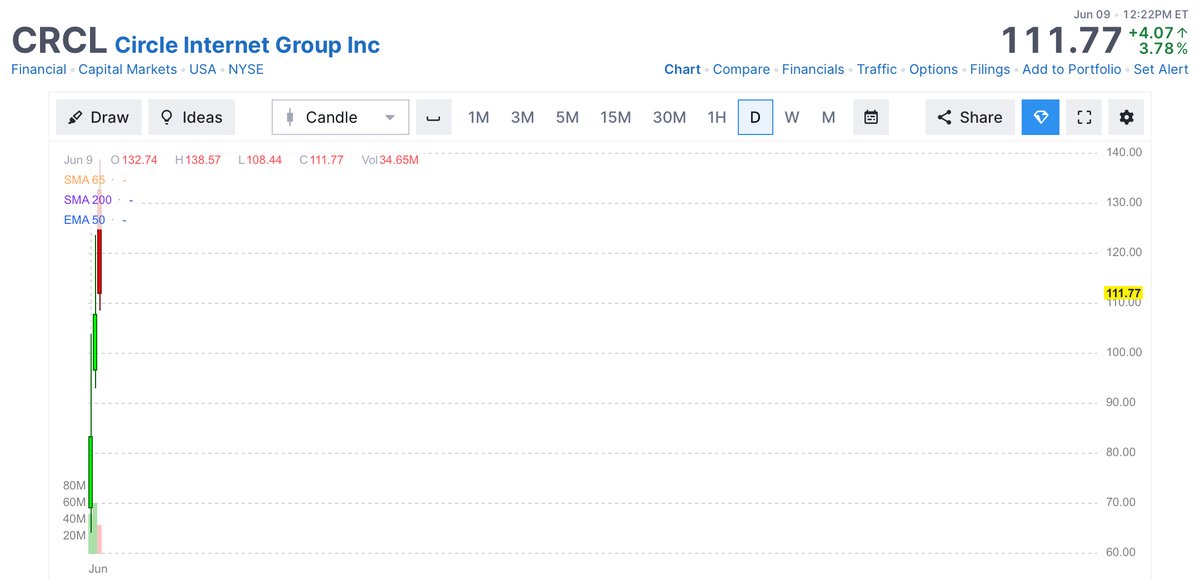
Task: Click the 3.78% percent change
Action: 1164,49
